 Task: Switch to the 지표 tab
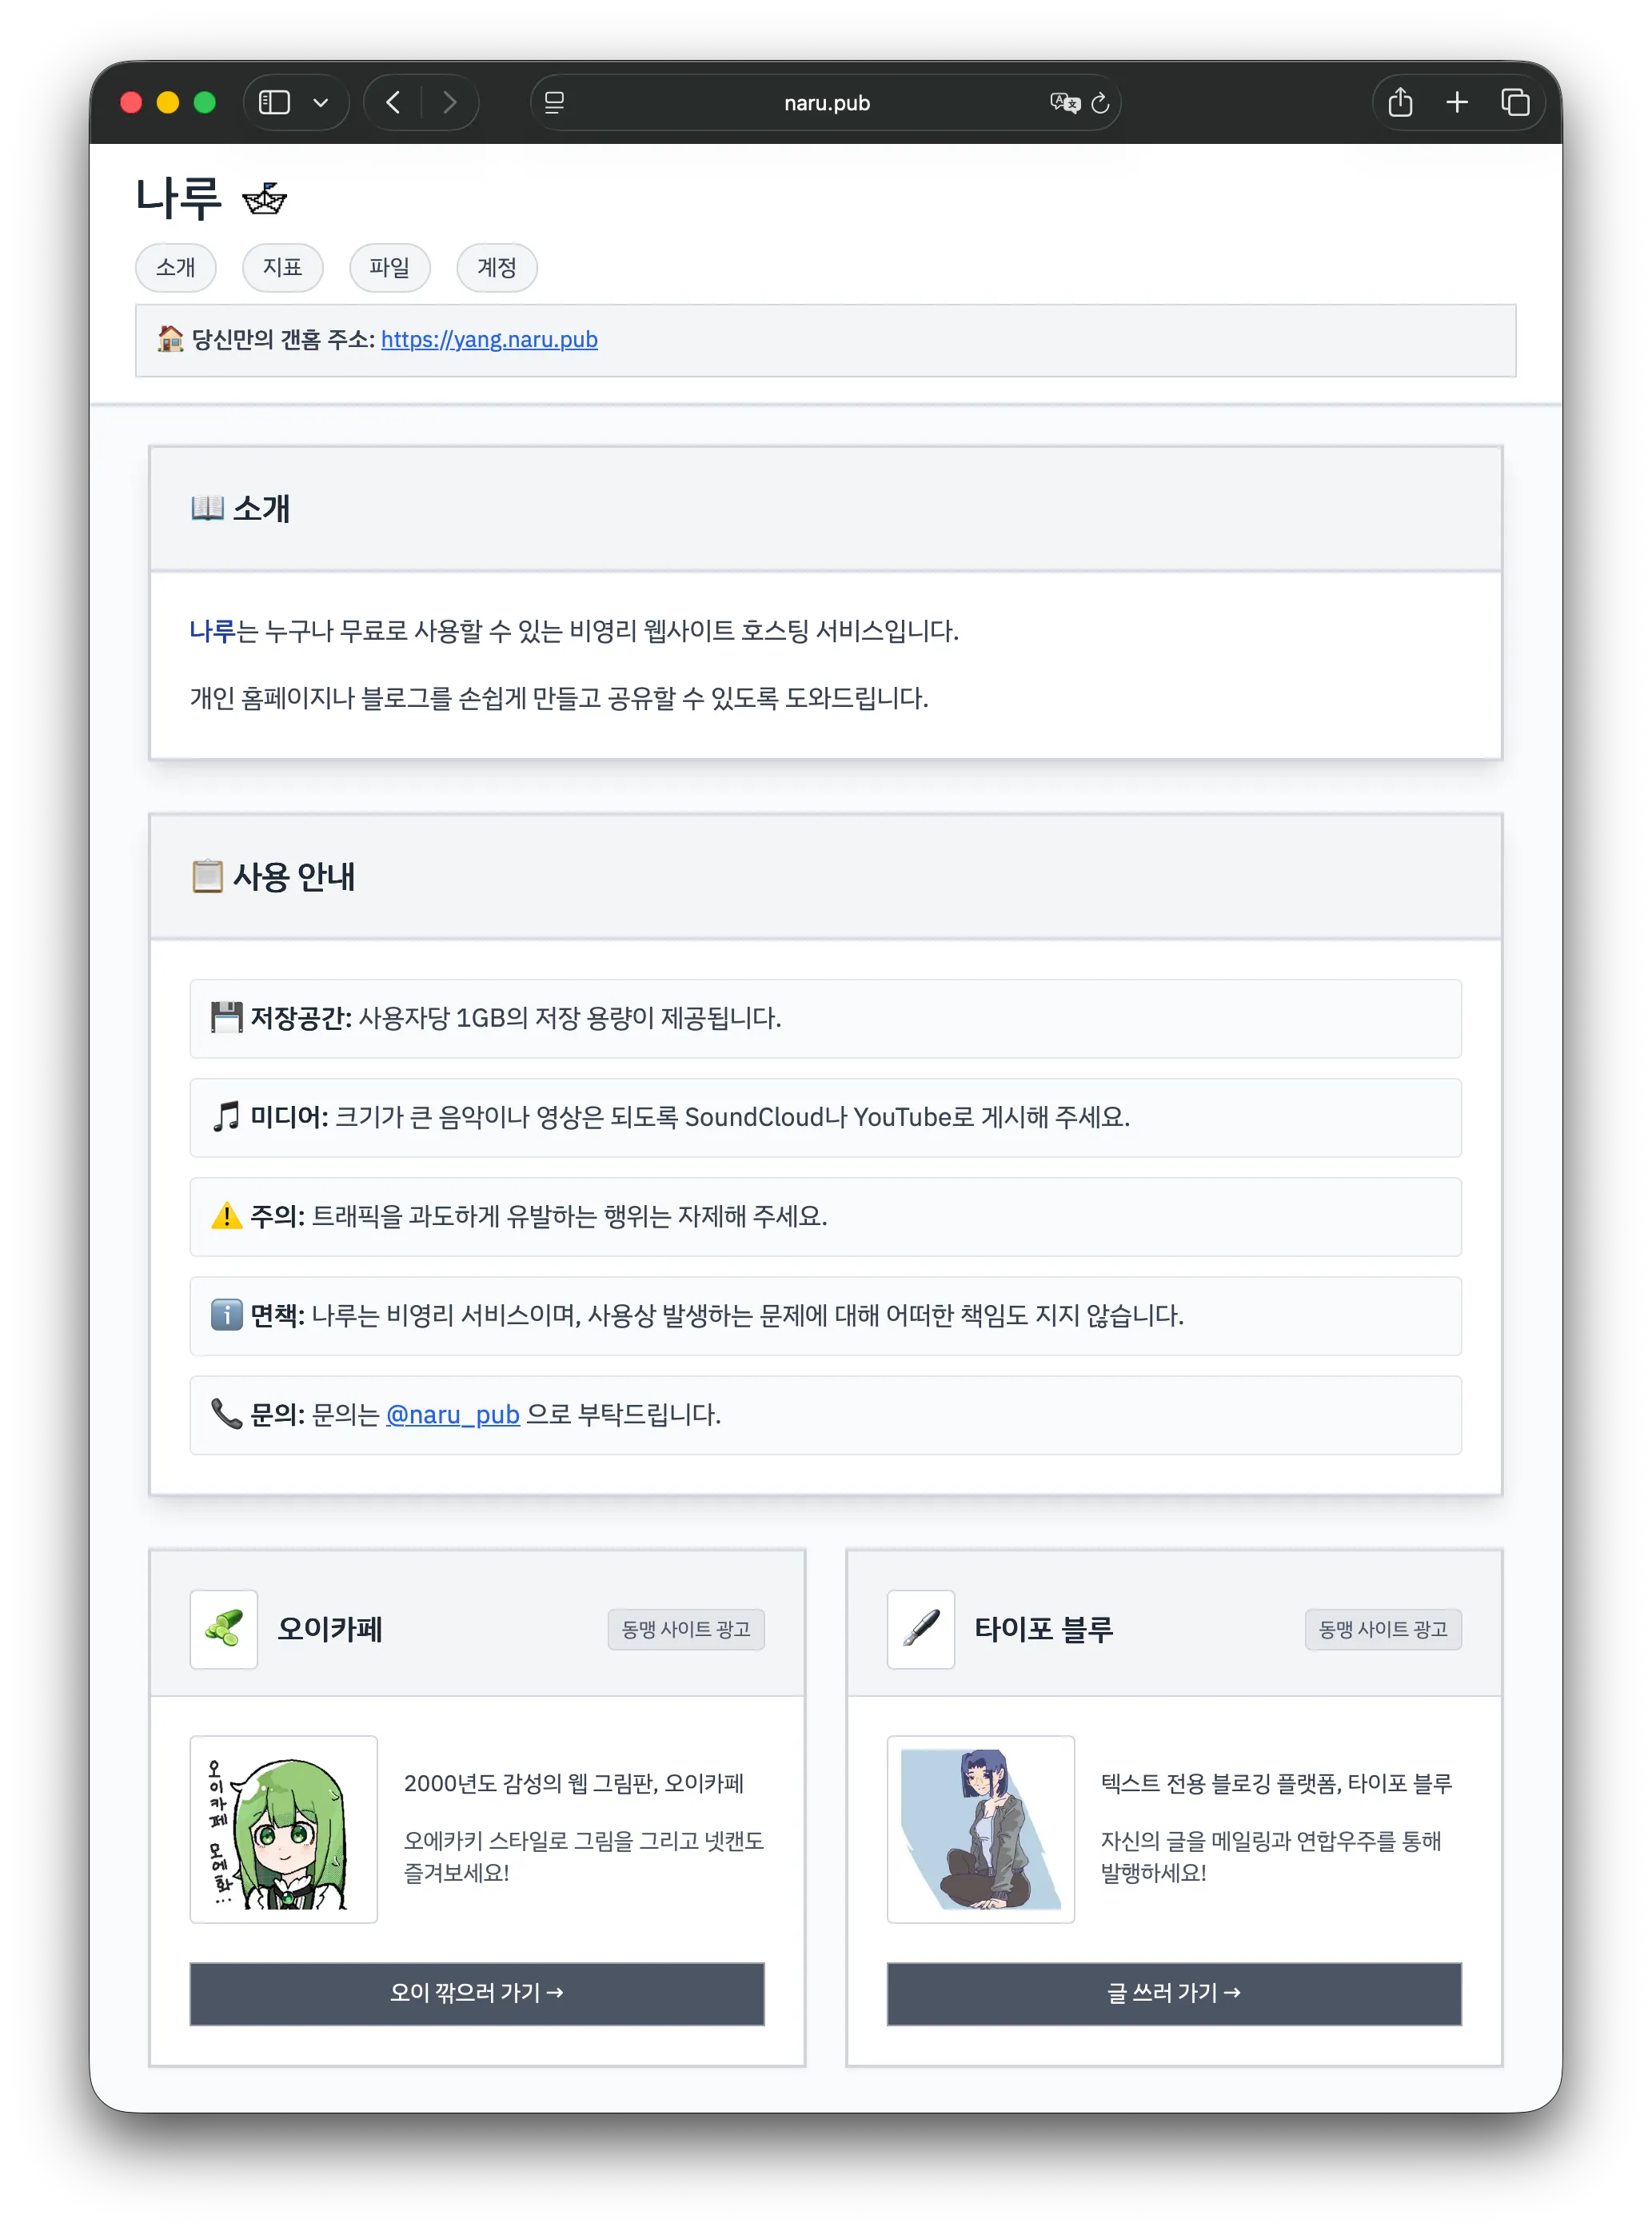[x=283, y=268]
